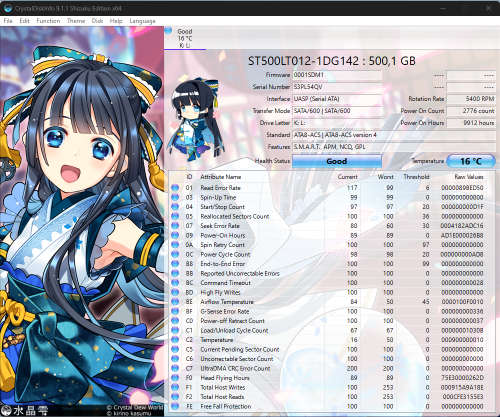Image resolution: width=500 pixels, height=417 pixels.
Task: Open the Help menu
Action: (116, 21)
